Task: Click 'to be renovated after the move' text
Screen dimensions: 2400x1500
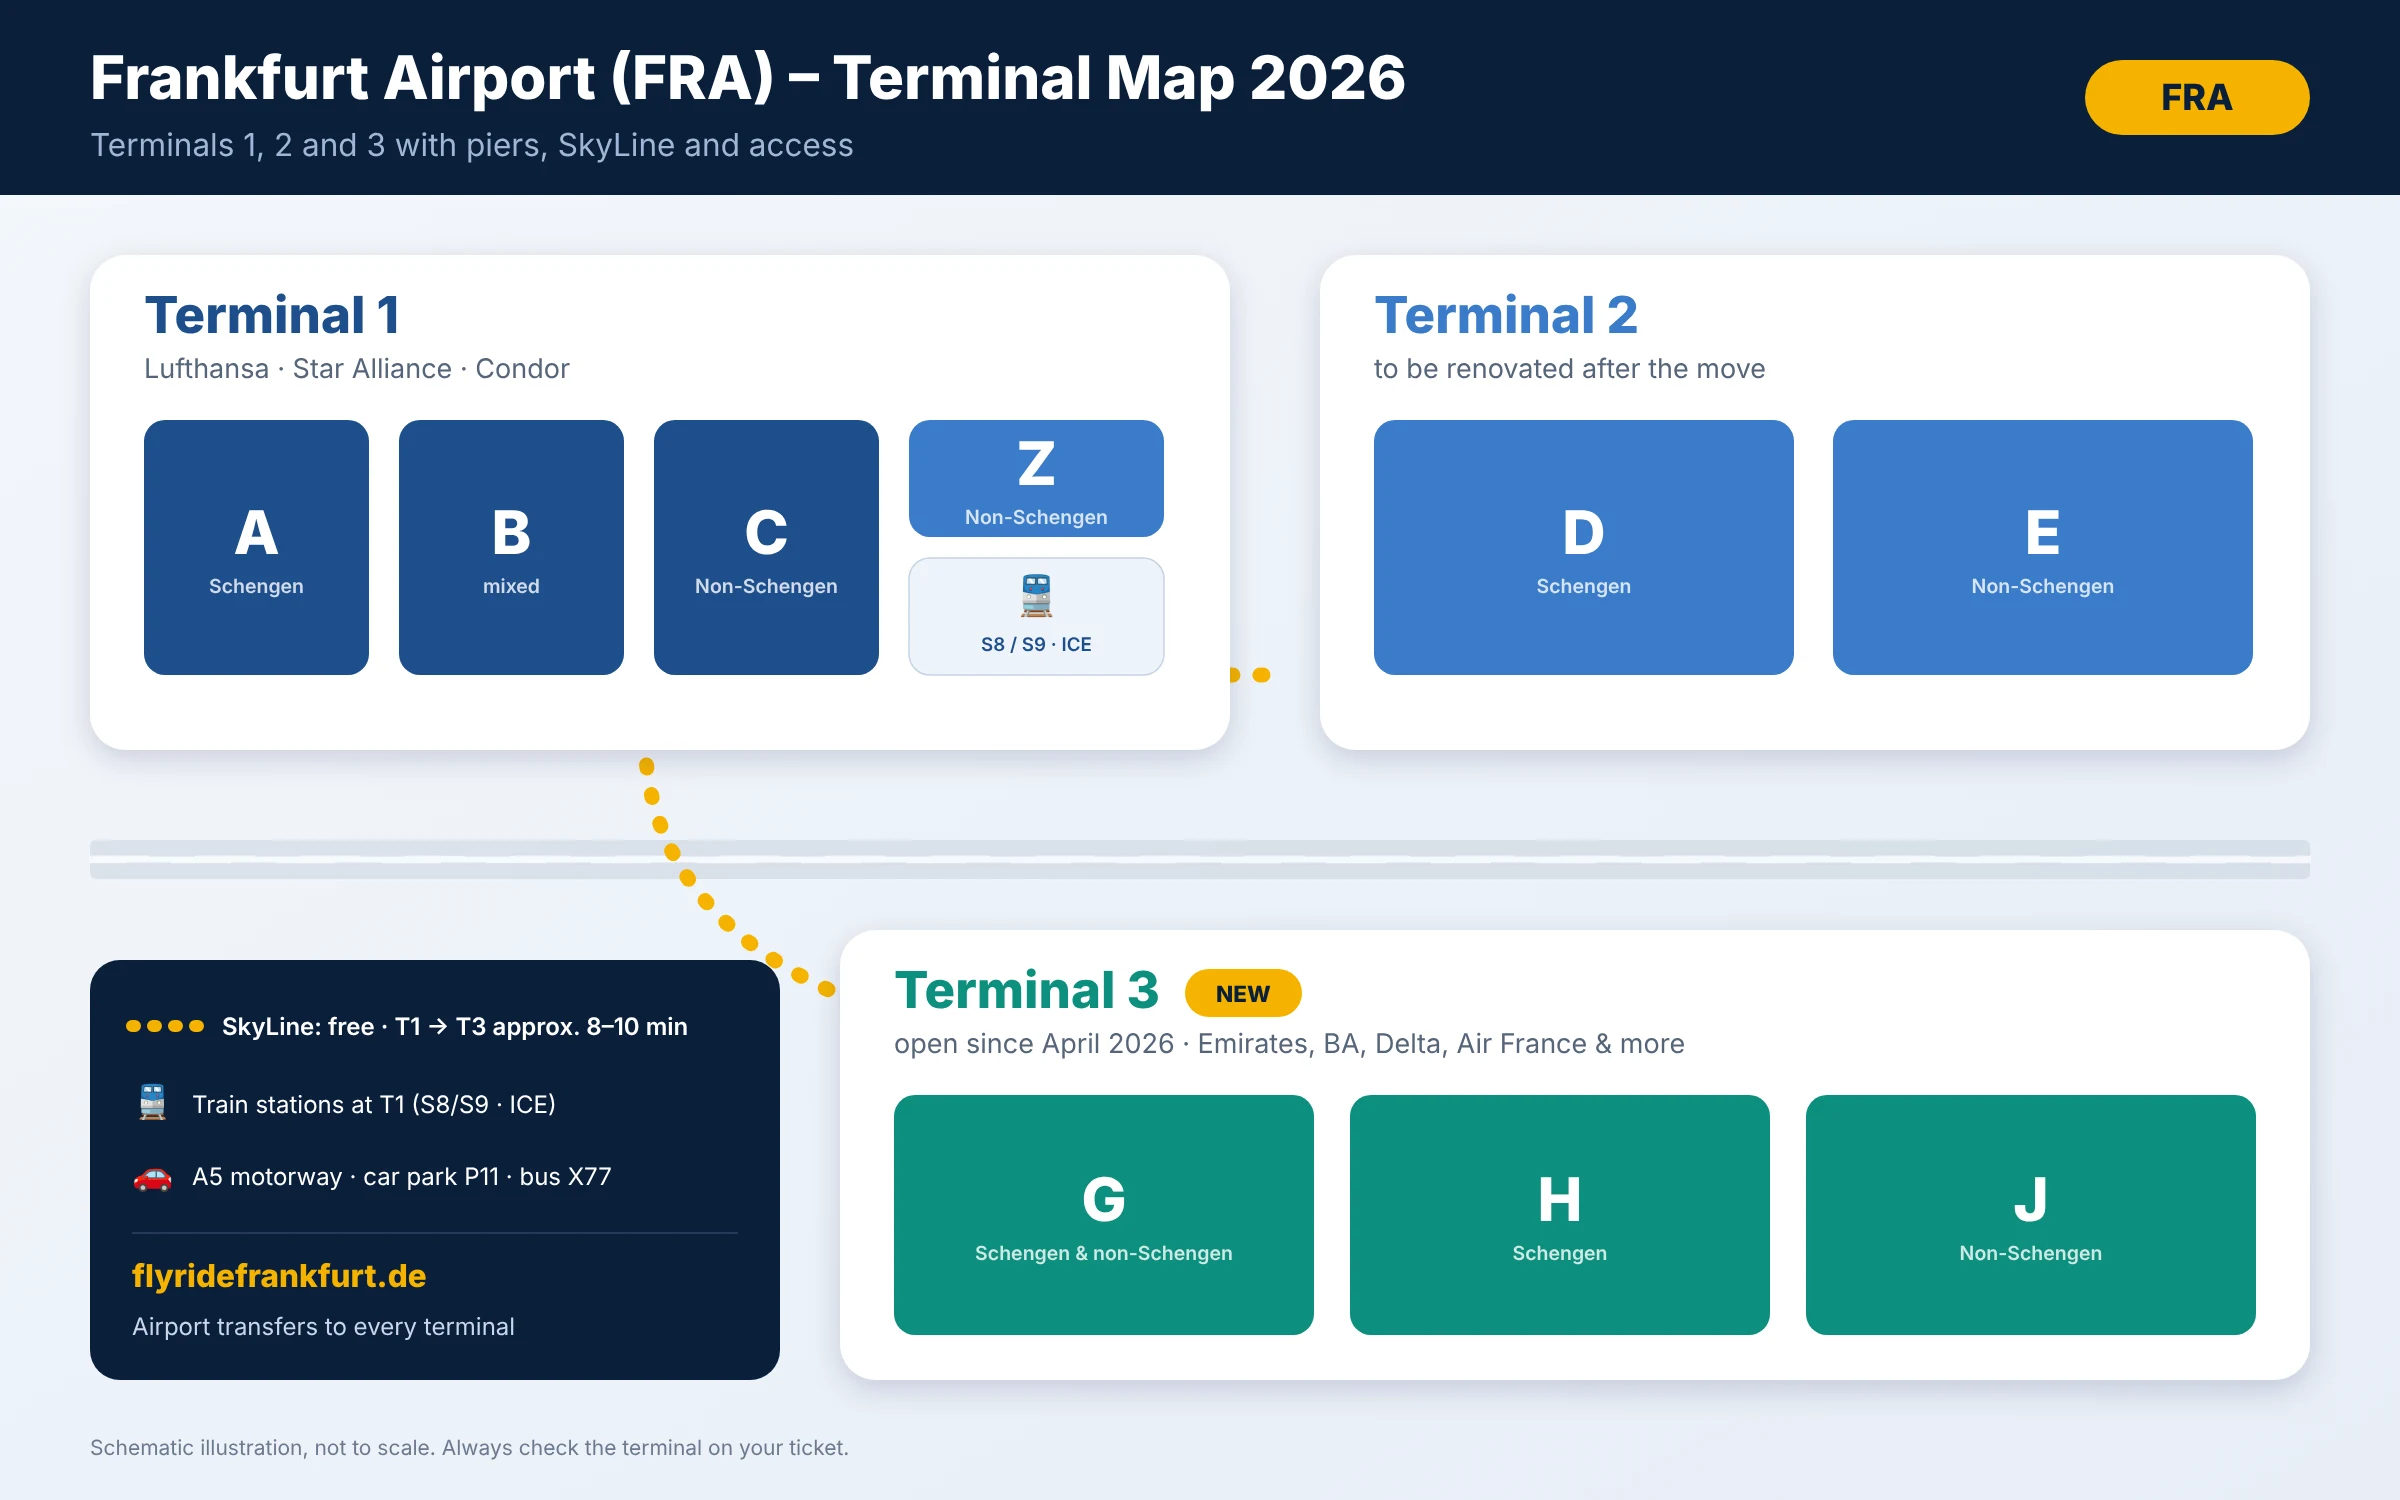Action: pos(1570,369)
